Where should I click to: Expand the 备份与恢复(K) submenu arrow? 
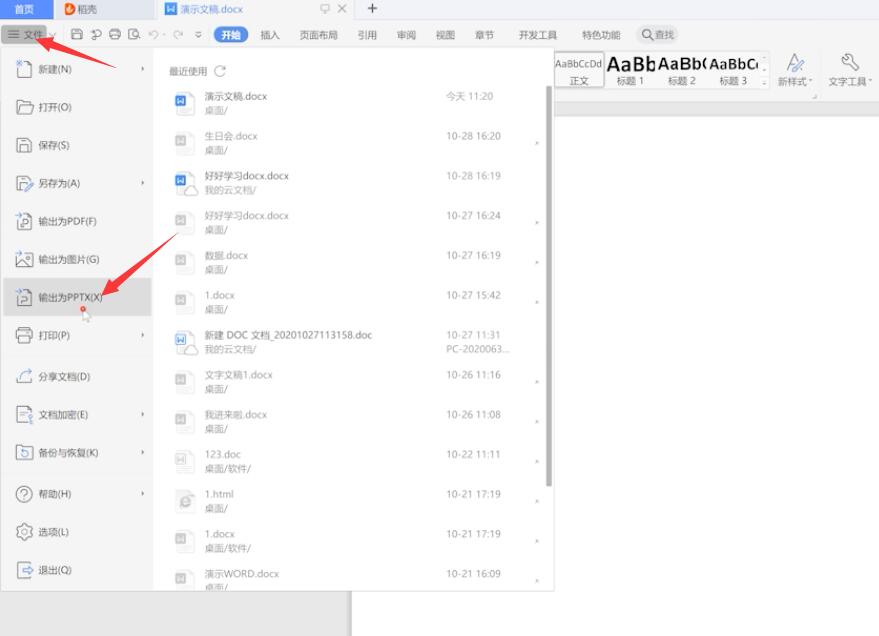click(x=142, y=453)
